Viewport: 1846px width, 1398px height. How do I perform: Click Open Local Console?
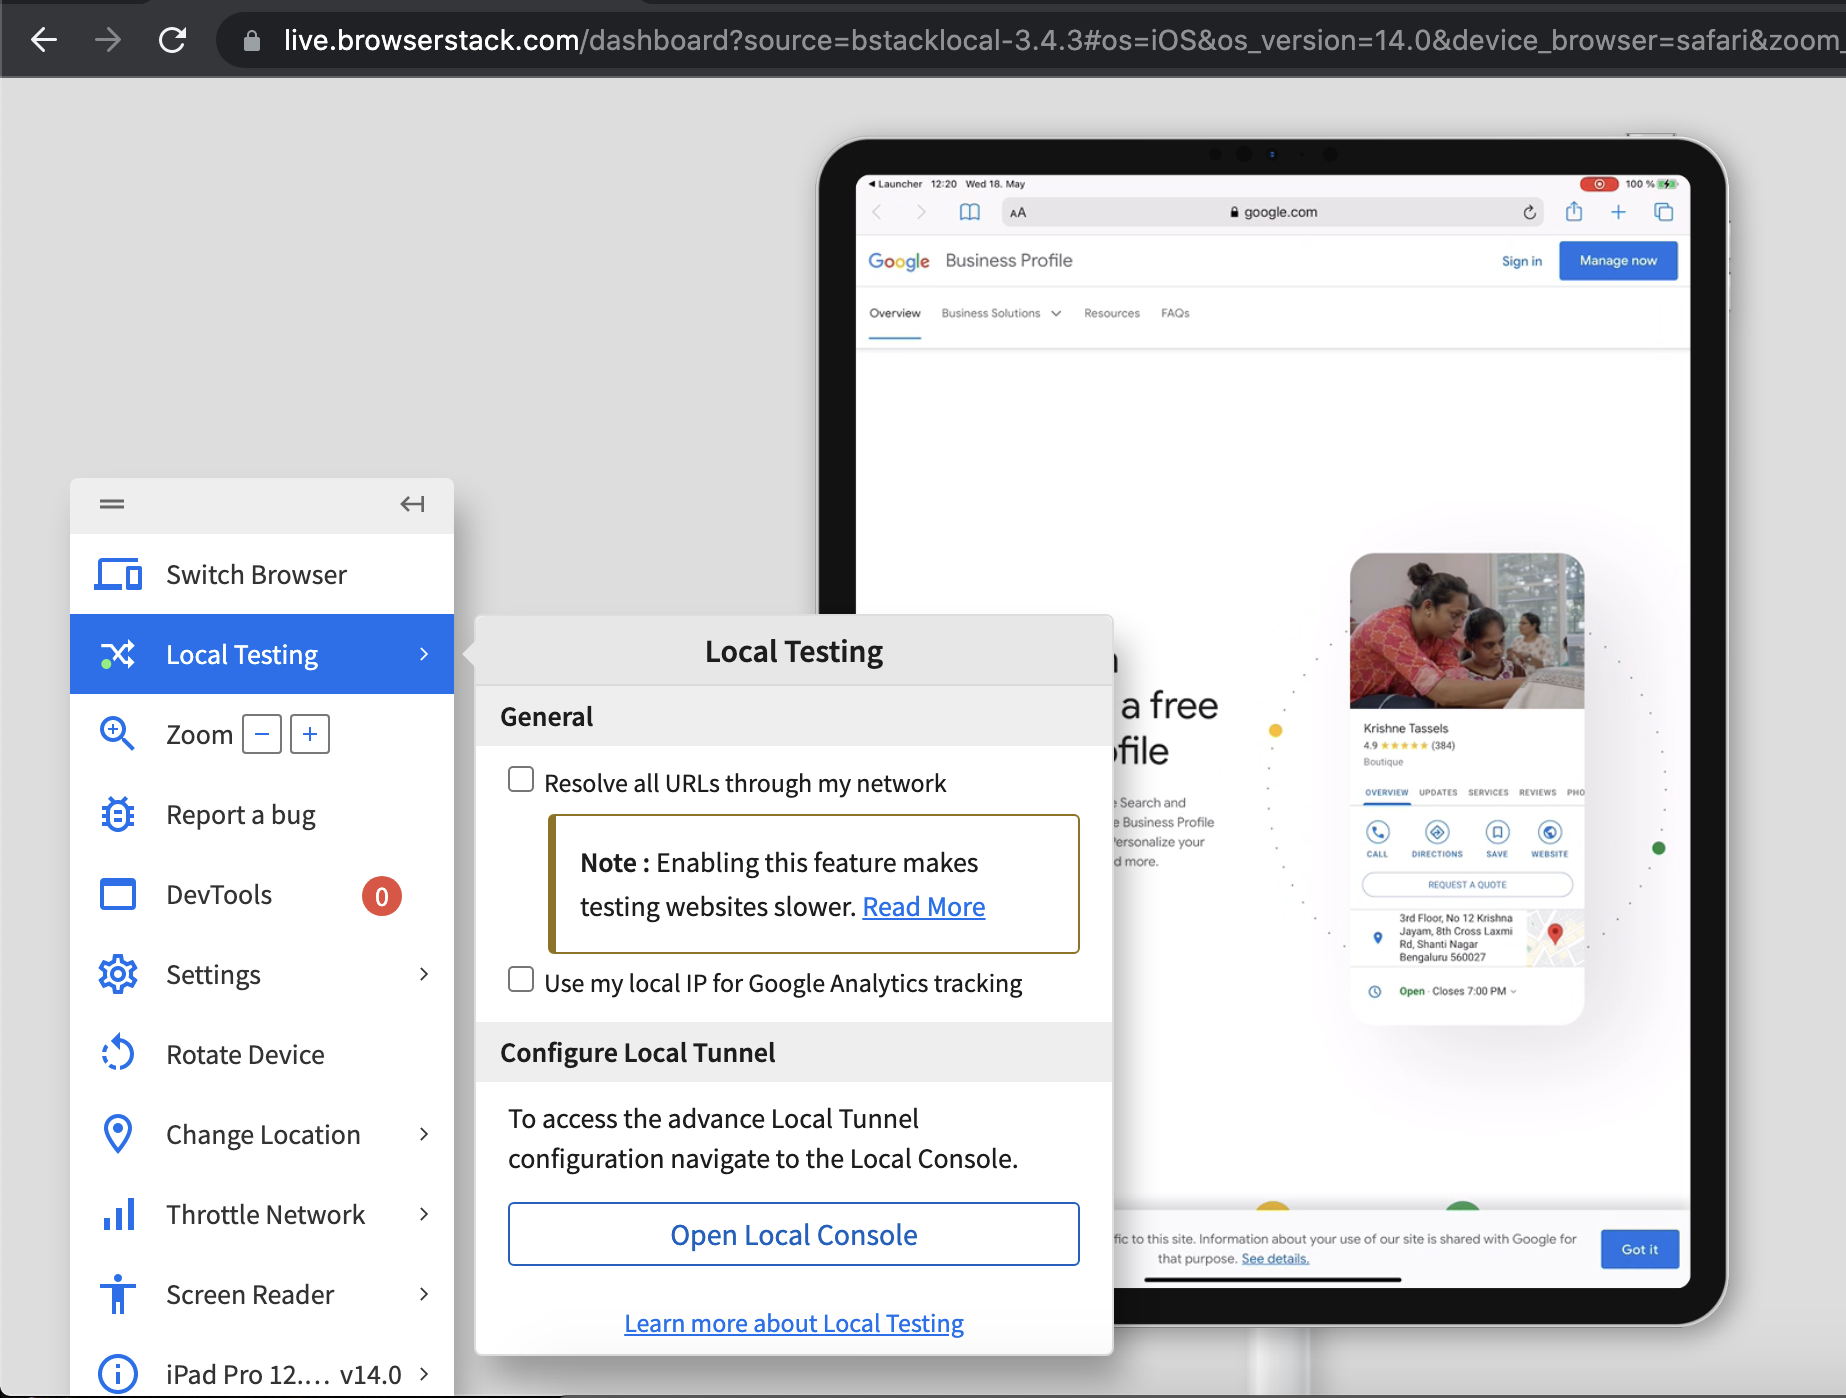[793, 1234]
